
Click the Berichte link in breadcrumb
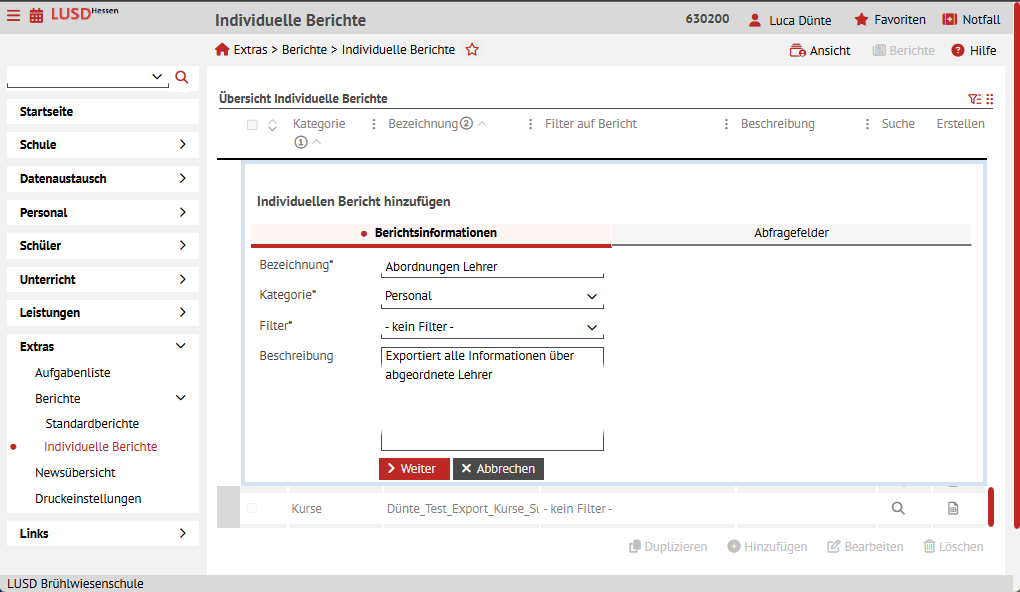(304, 49)
